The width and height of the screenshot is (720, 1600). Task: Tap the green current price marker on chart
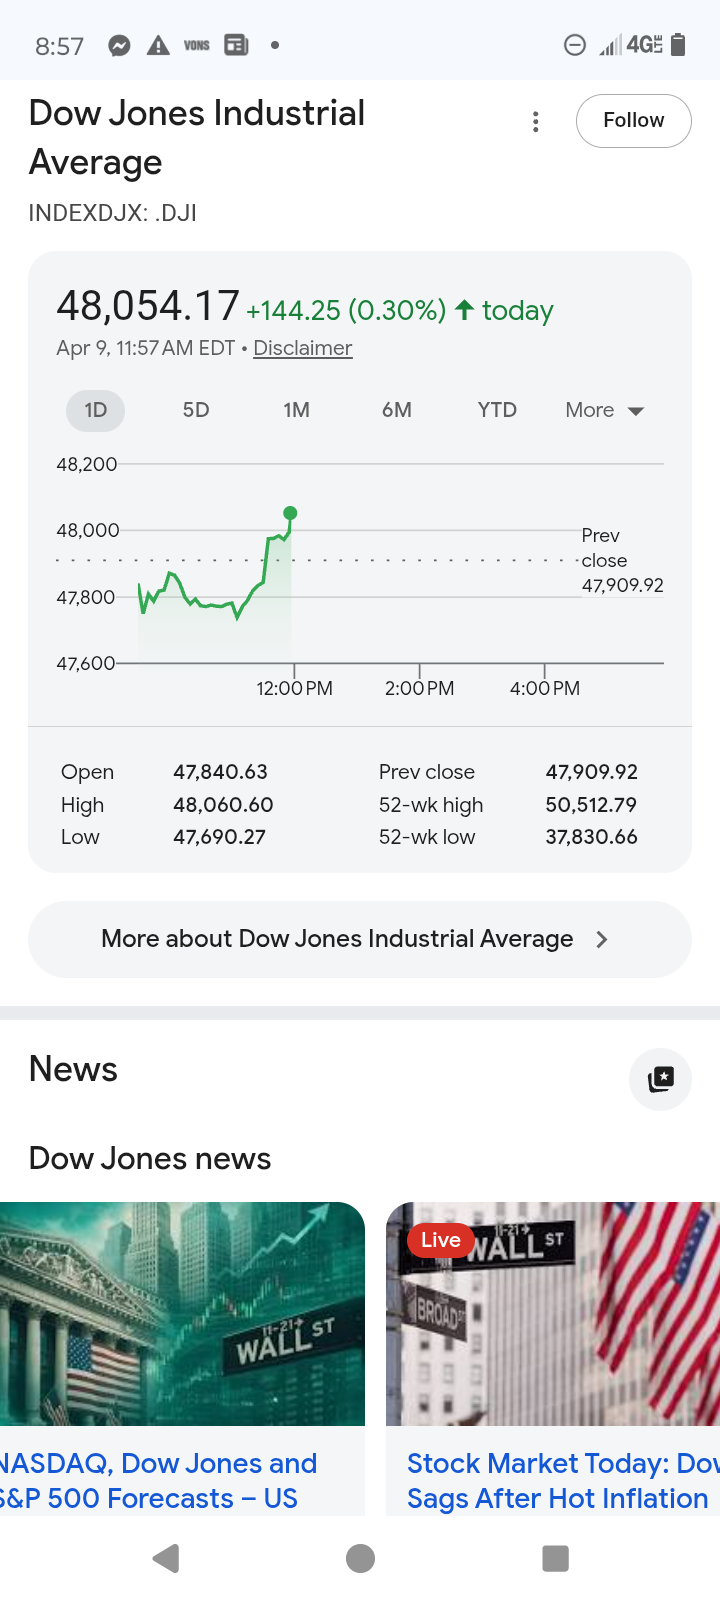pos(290,513)
